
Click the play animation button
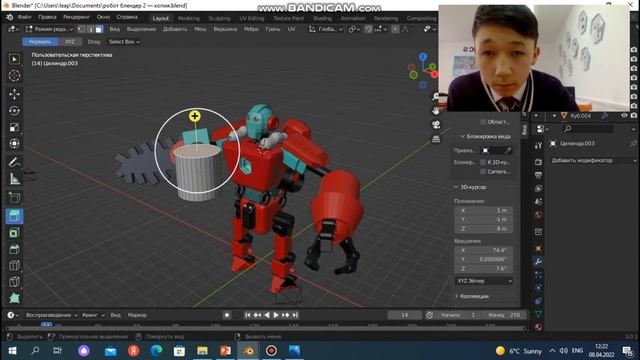tap(276, 315)
